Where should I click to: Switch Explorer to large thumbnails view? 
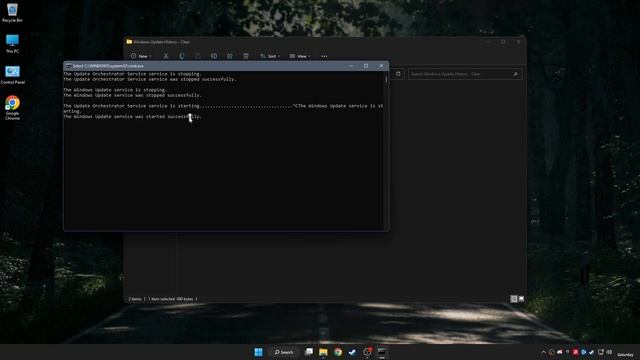pyautogui.click(x=521, y=299)
